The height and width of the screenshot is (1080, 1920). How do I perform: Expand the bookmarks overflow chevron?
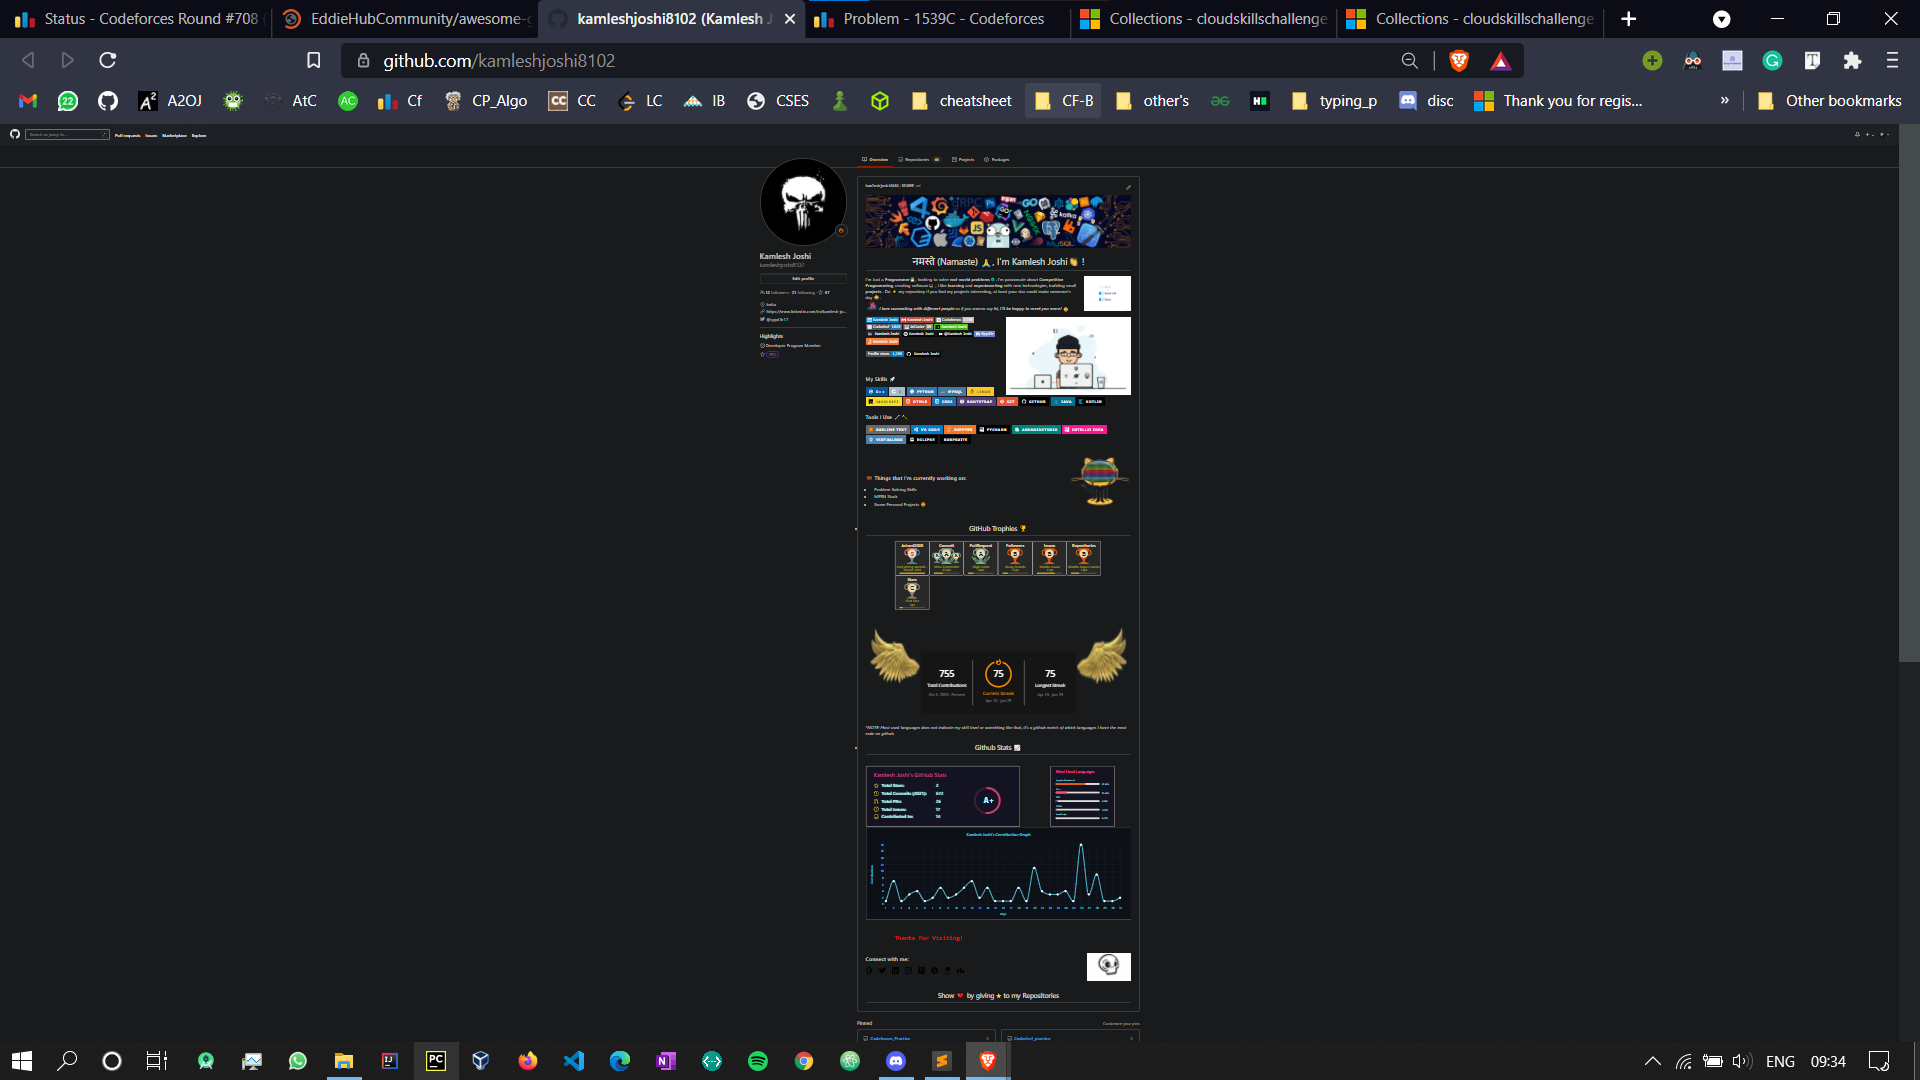point(1724,101)
